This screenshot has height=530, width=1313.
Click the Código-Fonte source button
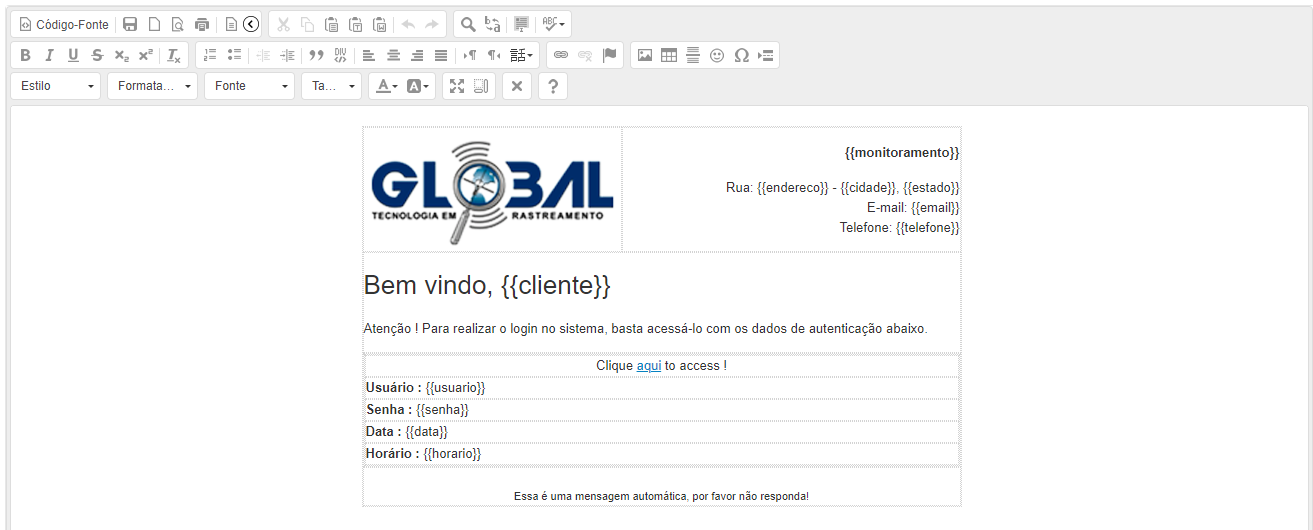(64, 24)
